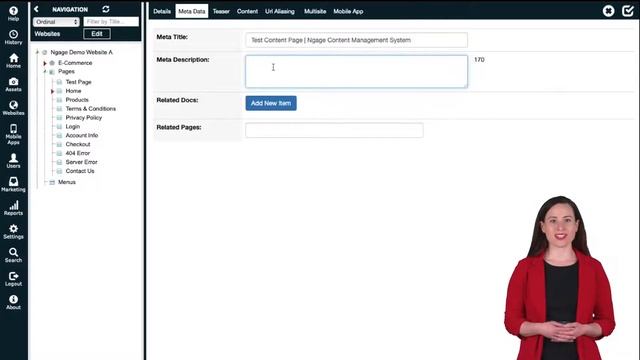Viewport: 640px width, 360px height.
Task: Open the Help sidebar icon
Action: [13, 13]
